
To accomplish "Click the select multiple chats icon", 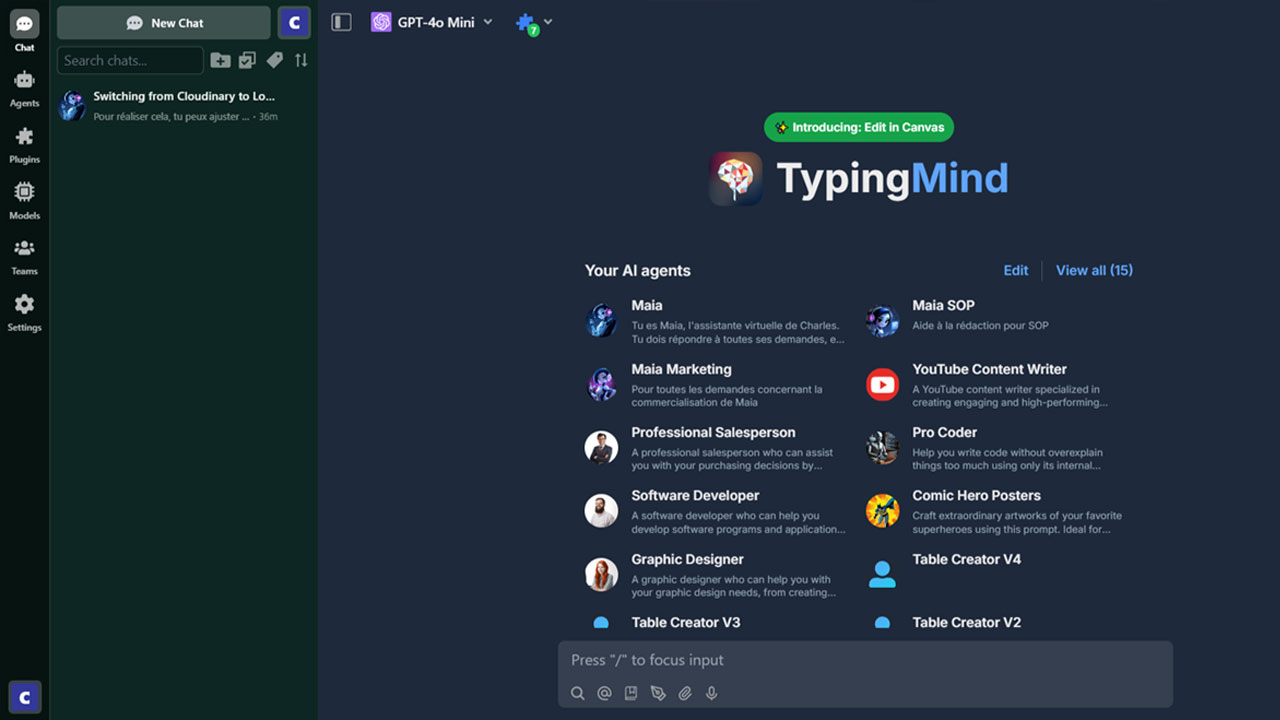I will click(247, 60).
